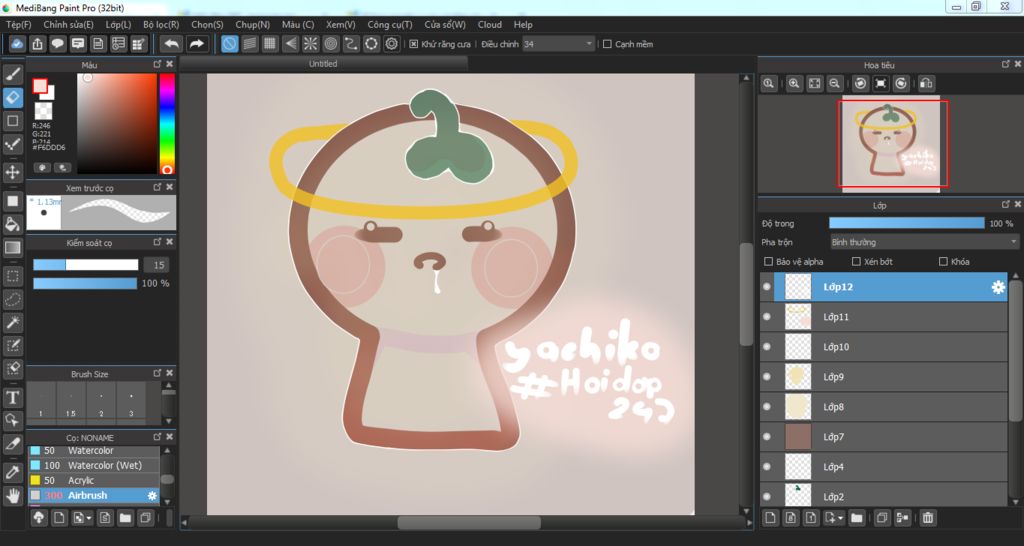
Task: Click the Navigator preview thumbnail
Action: pos(891,144)
